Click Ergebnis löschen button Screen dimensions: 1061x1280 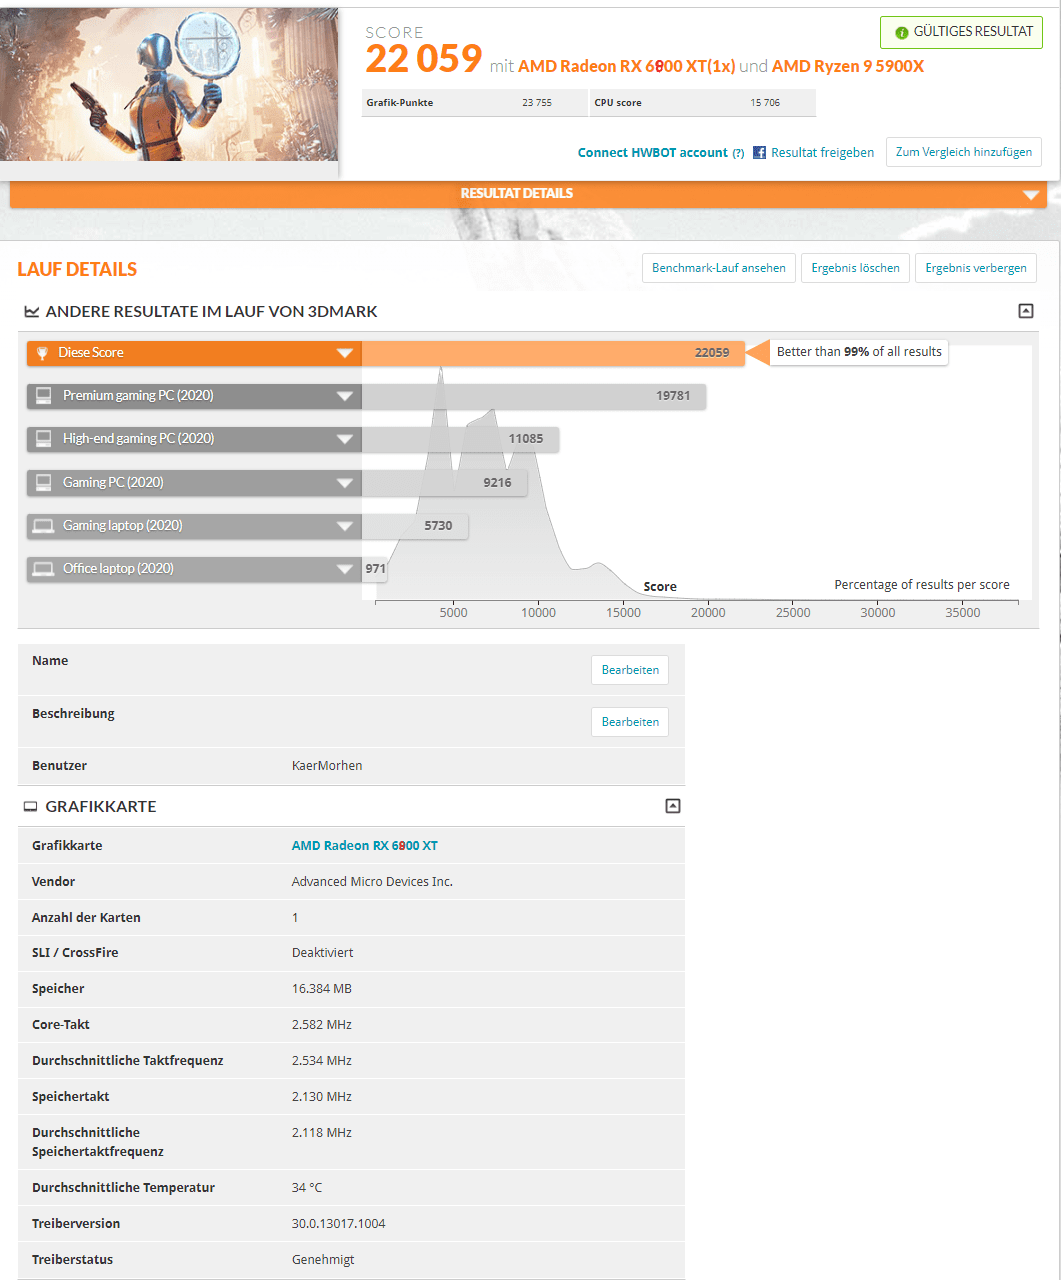855,268
